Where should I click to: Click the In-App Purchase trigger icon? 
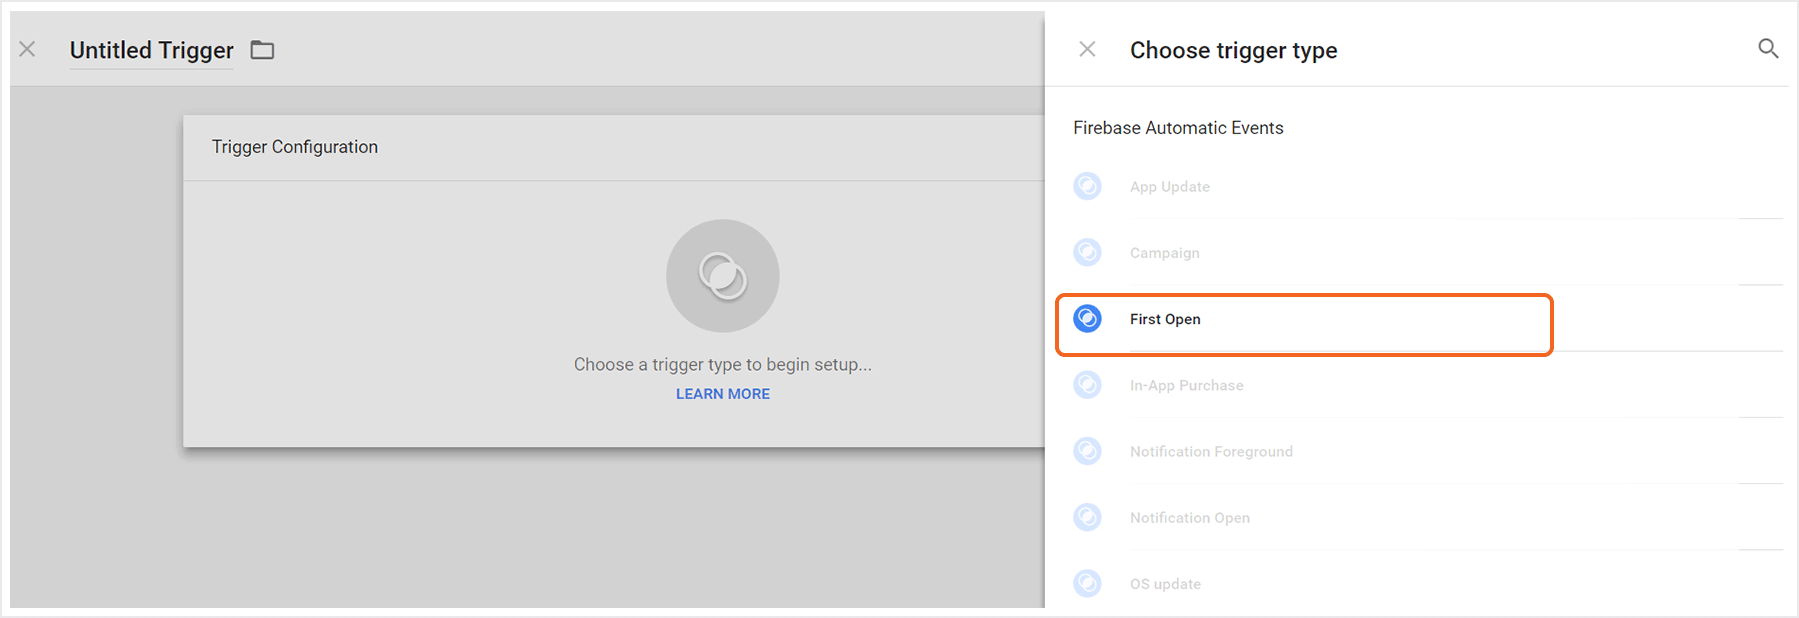tap(1087, 385)
